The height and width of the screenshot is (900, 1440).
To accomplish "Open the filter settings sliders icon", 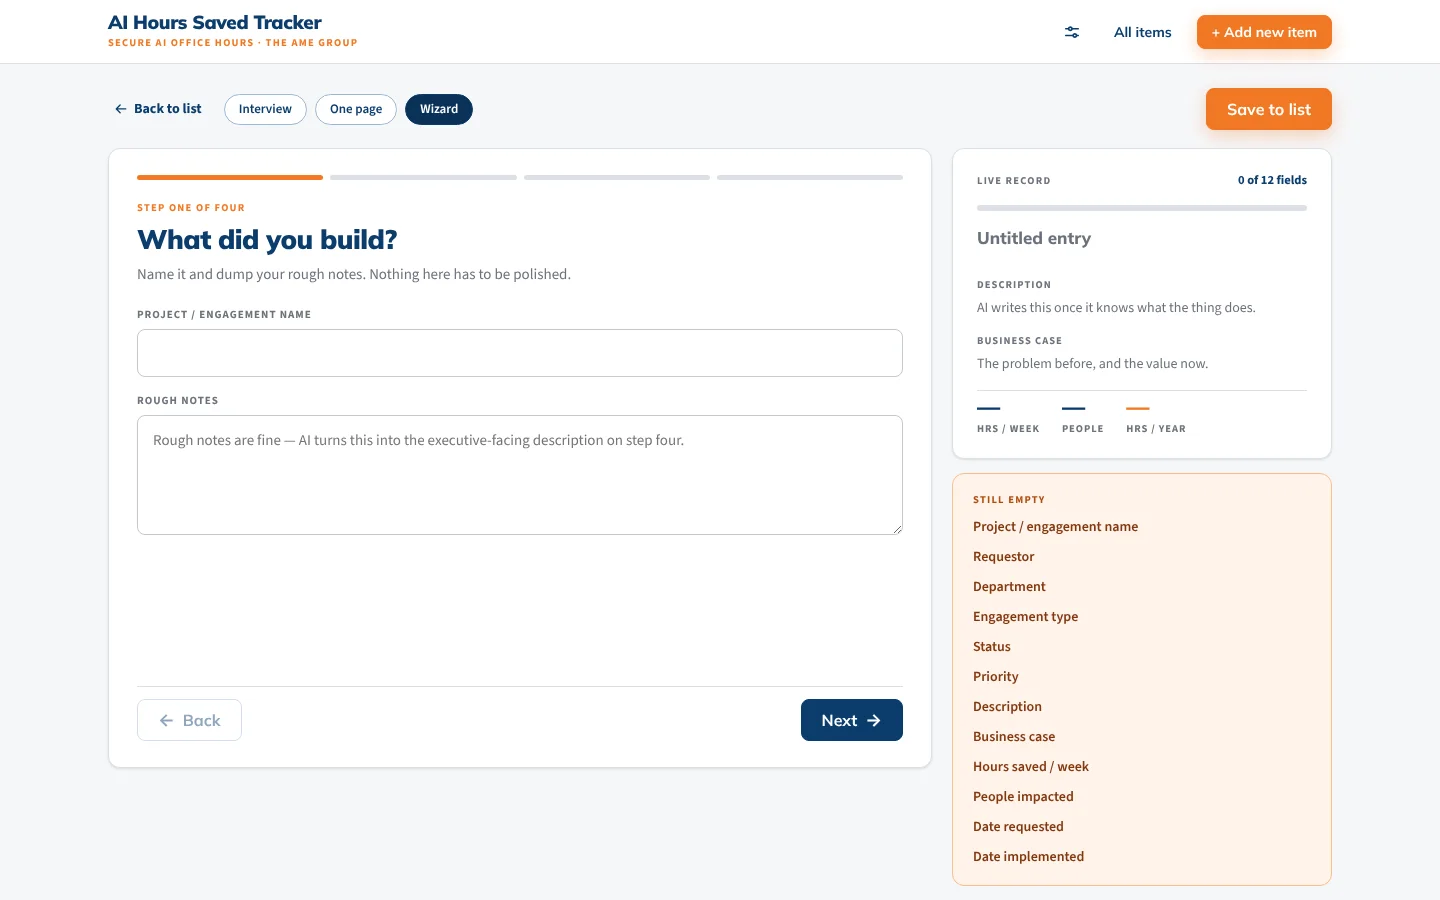I will pos(1072,32).
